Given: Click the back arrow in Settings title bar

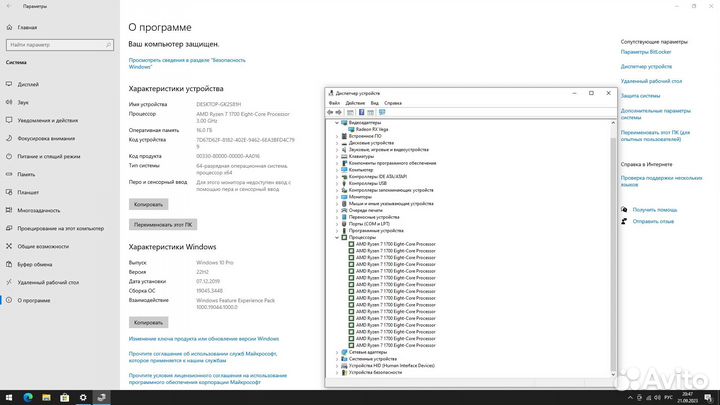Looking at the screenshot, I should click(9, 6).
